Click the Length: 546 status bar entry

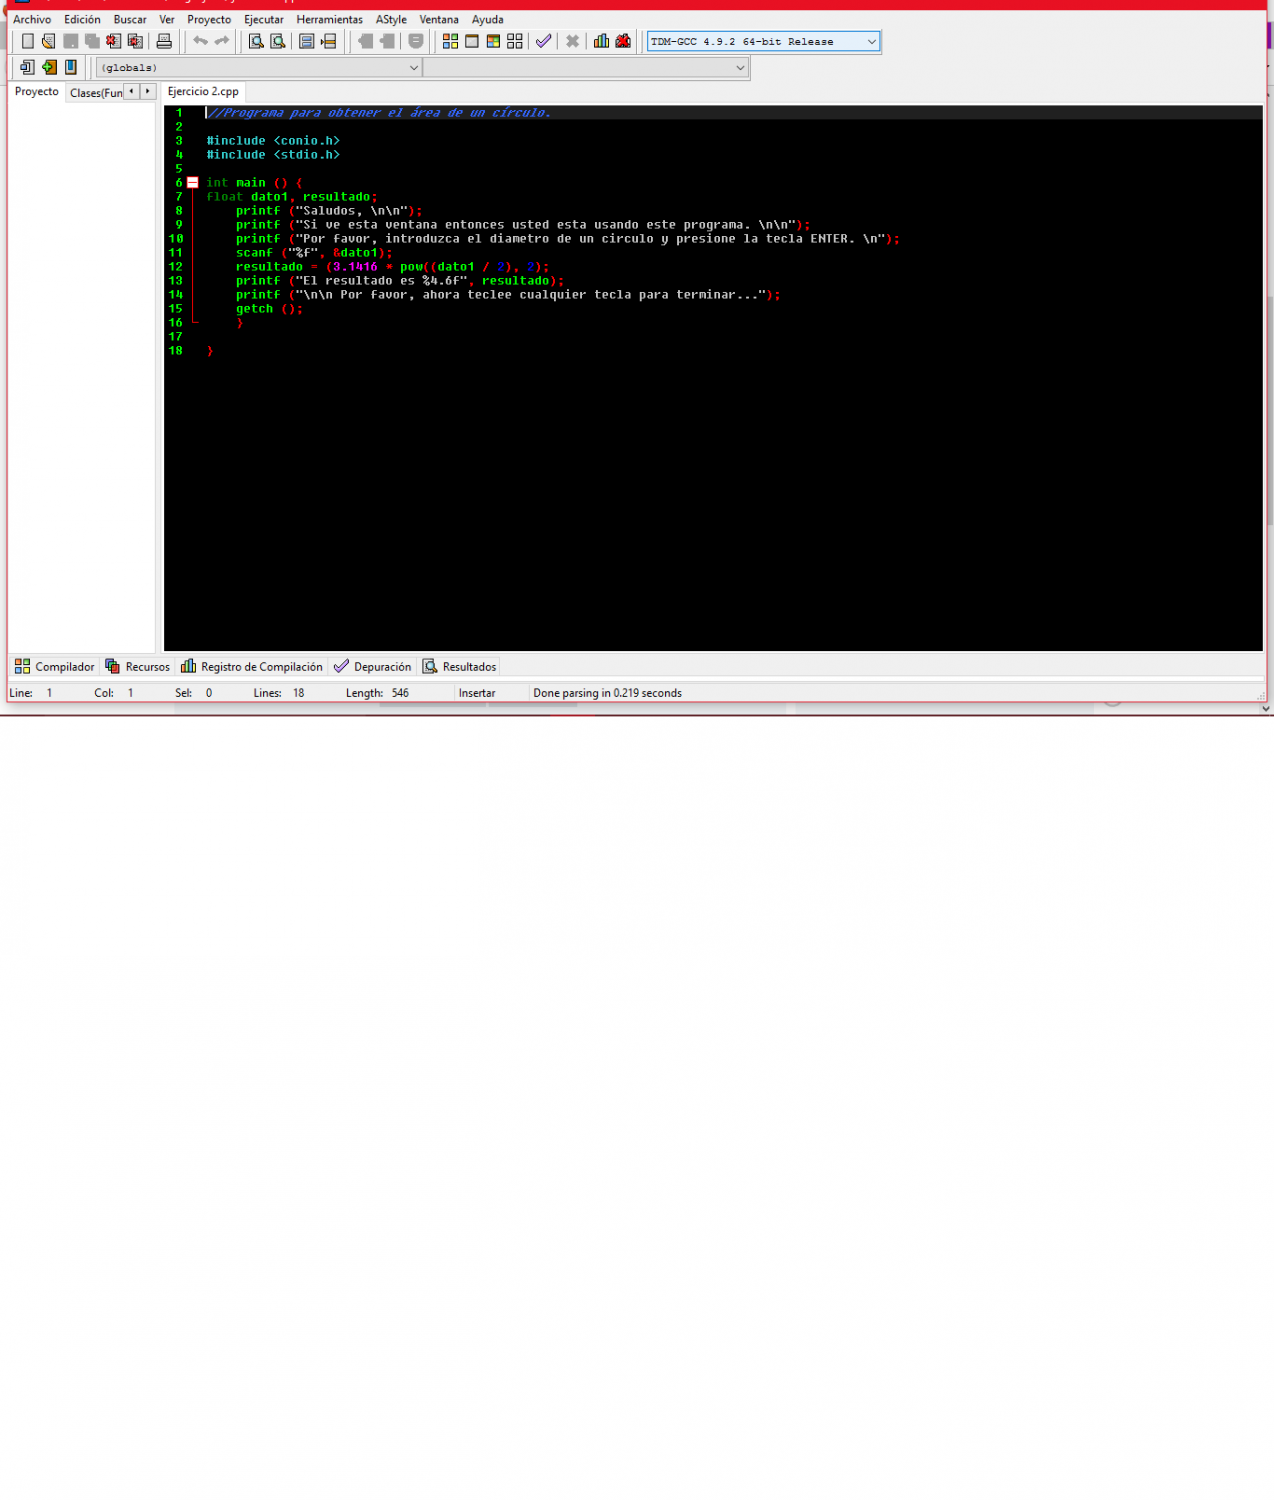click(x=377, y=693)
